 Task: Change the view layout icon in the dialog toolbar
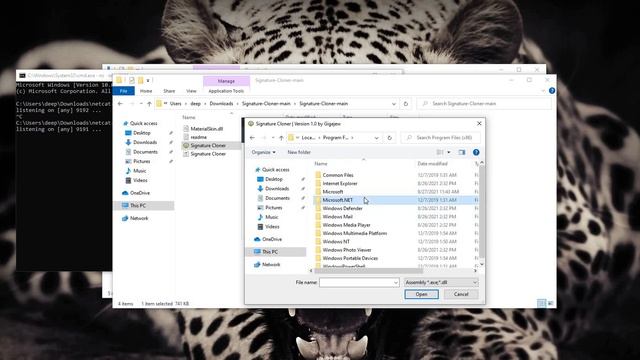(x=440, y=152)
